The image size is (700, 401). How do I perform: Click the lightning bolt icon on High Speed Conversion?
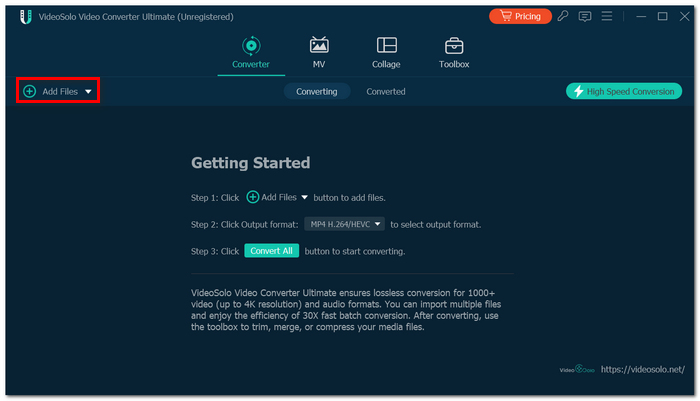tap(579, 91)
